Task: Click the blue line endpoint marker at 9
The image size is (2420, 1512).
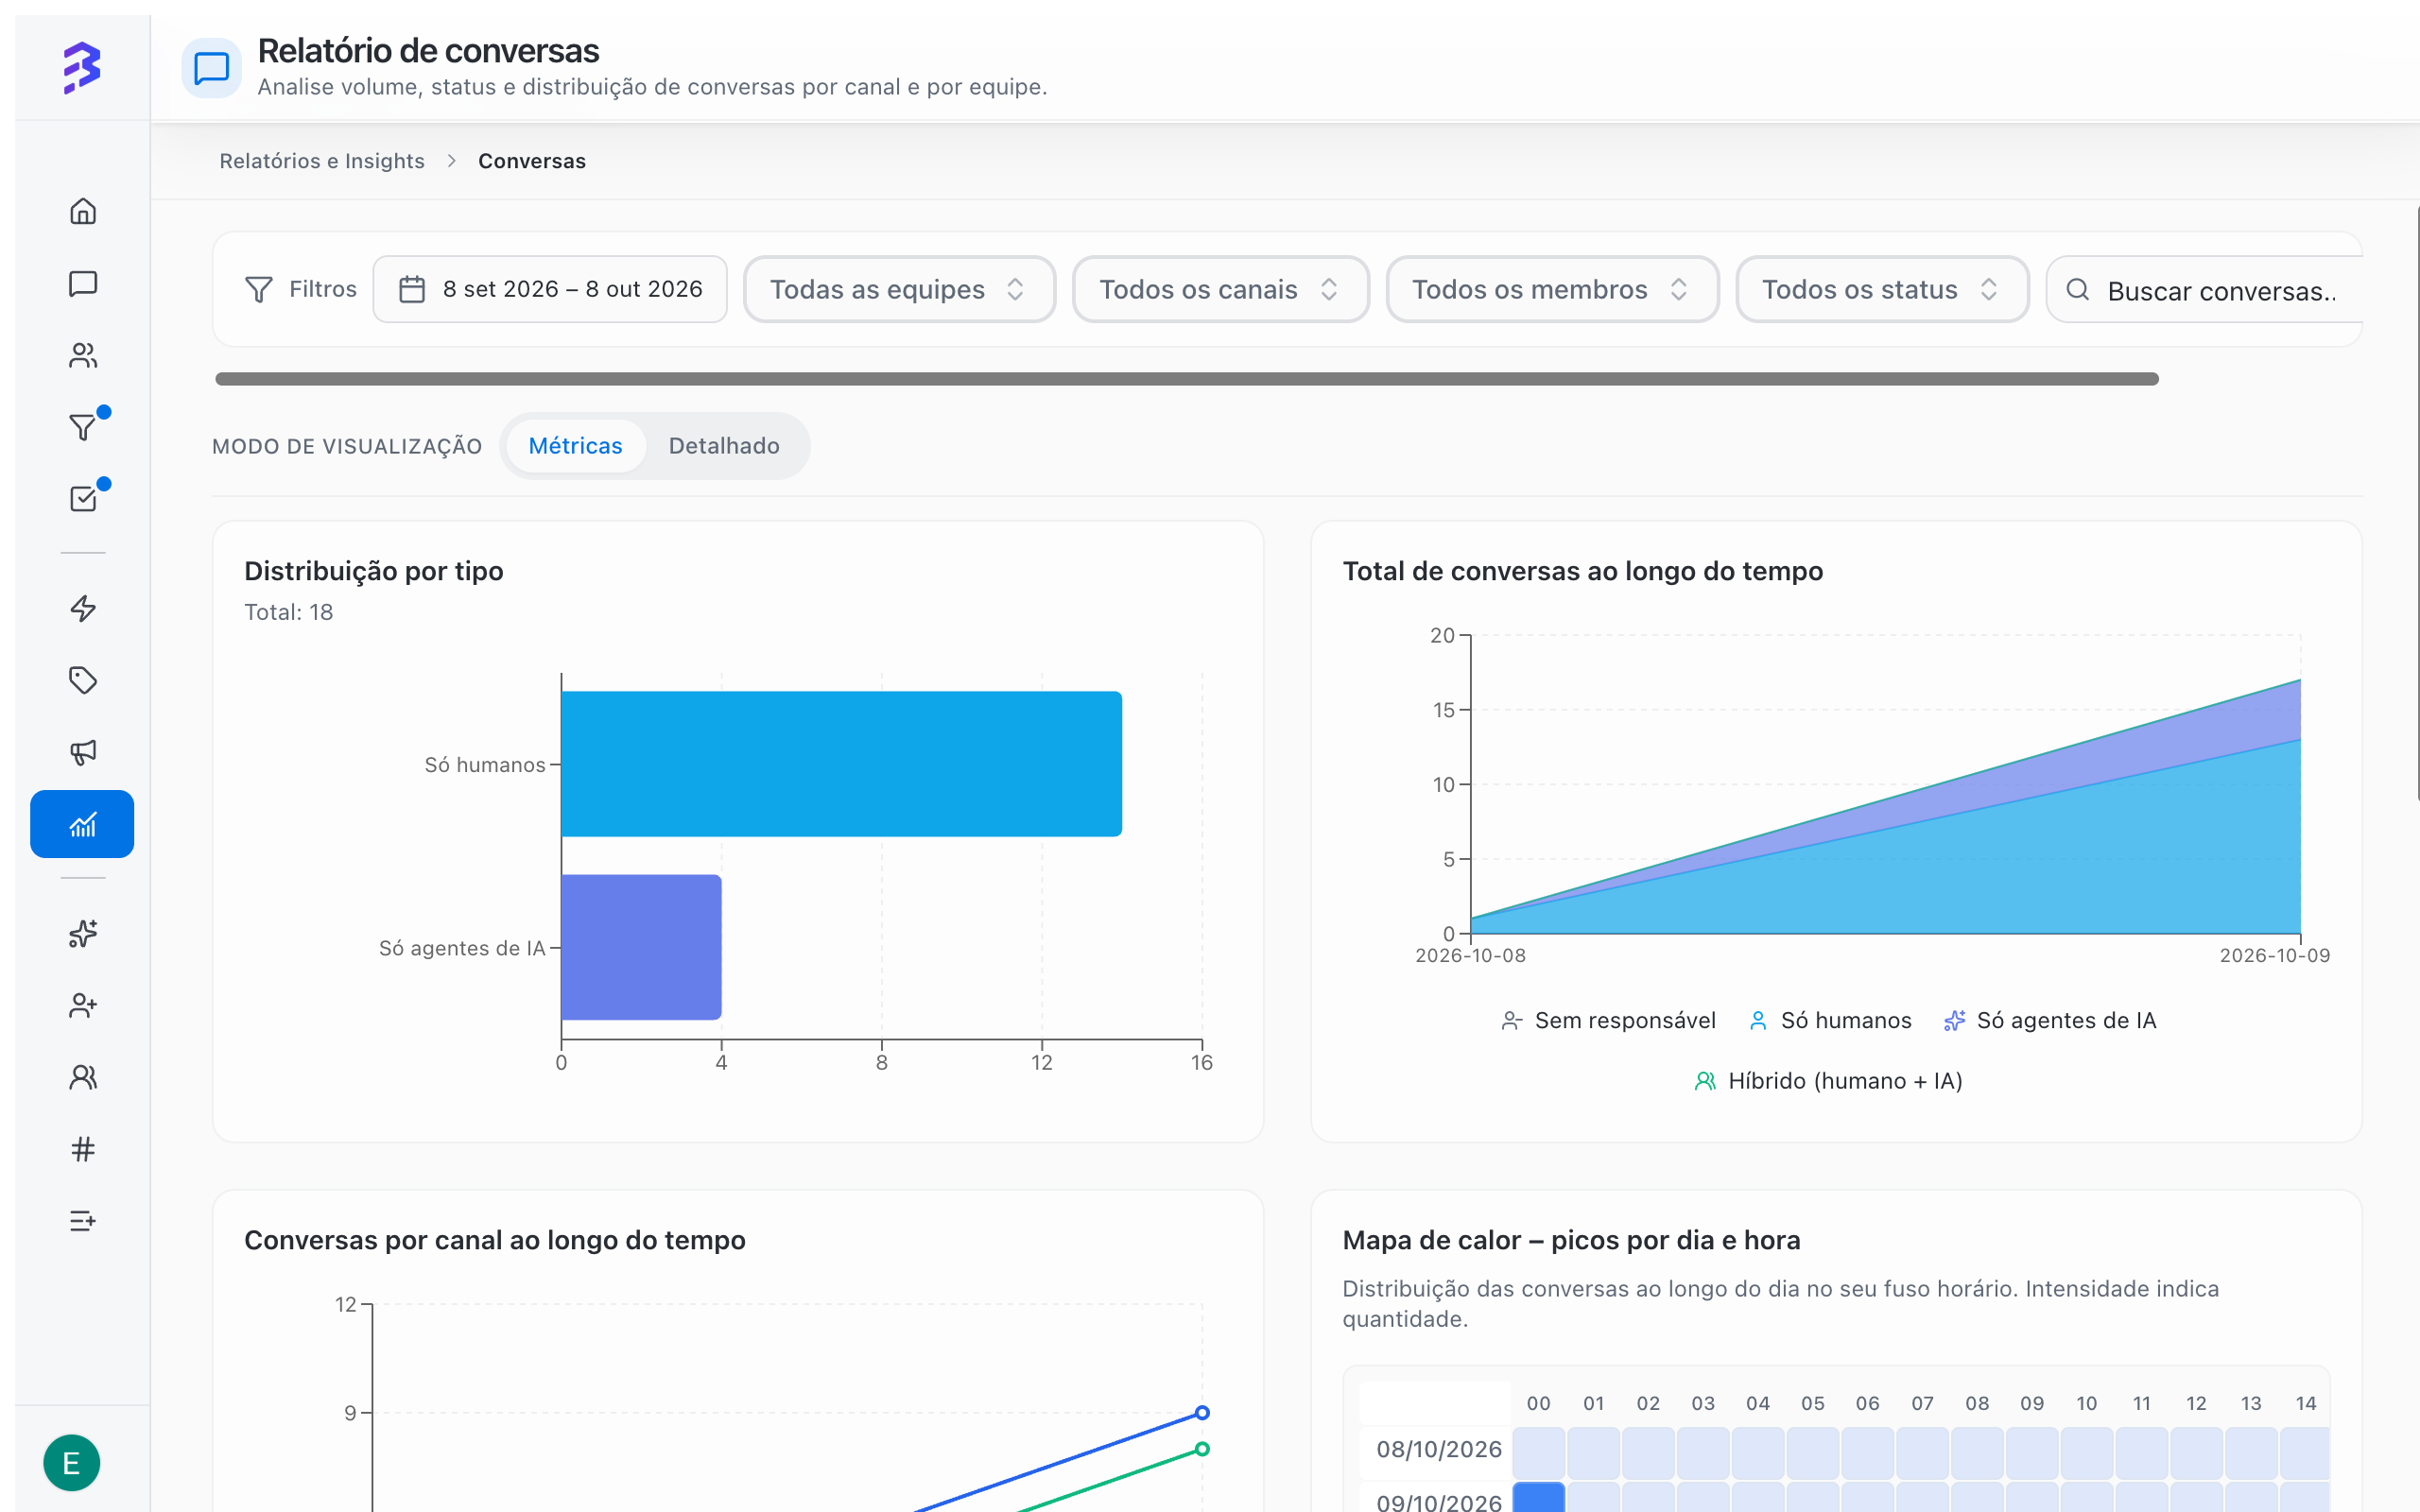Action: pyautogui.click(x=1202, y=1413)
